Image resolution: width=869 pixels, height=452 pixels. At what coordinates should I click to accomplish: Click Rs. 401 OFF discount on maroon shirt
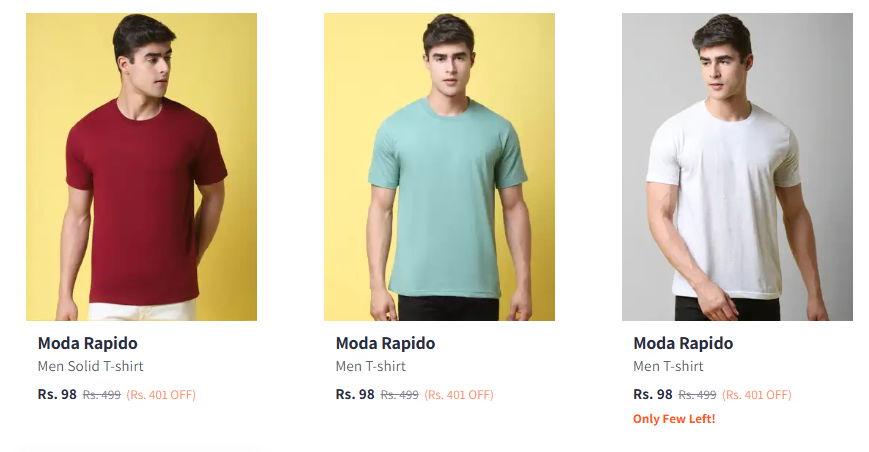(x=161, y=395)
